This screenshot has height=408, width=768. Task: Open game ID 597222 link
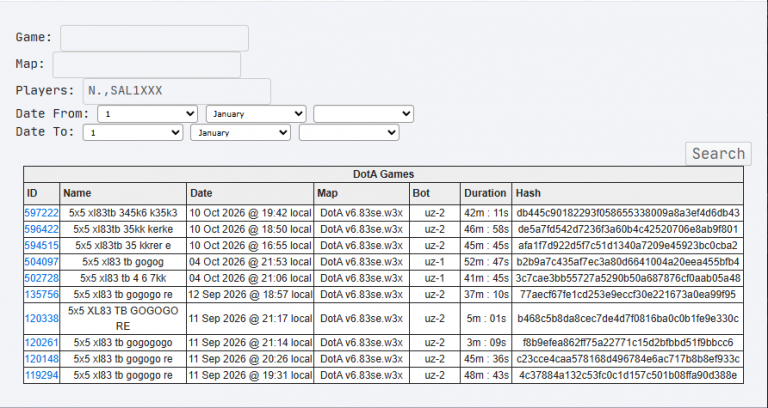[42, 213]
